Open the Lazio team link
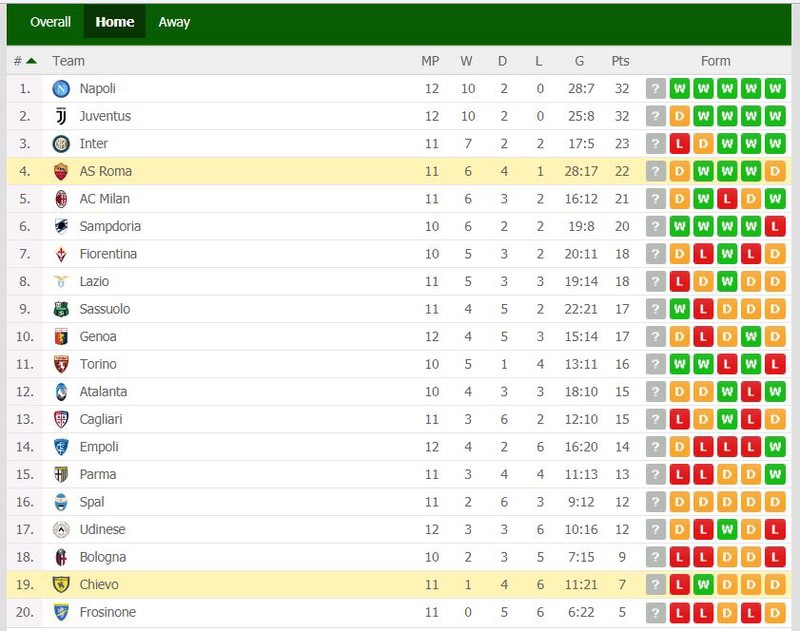This screenshot has width=800, height=631. point(94,282)
